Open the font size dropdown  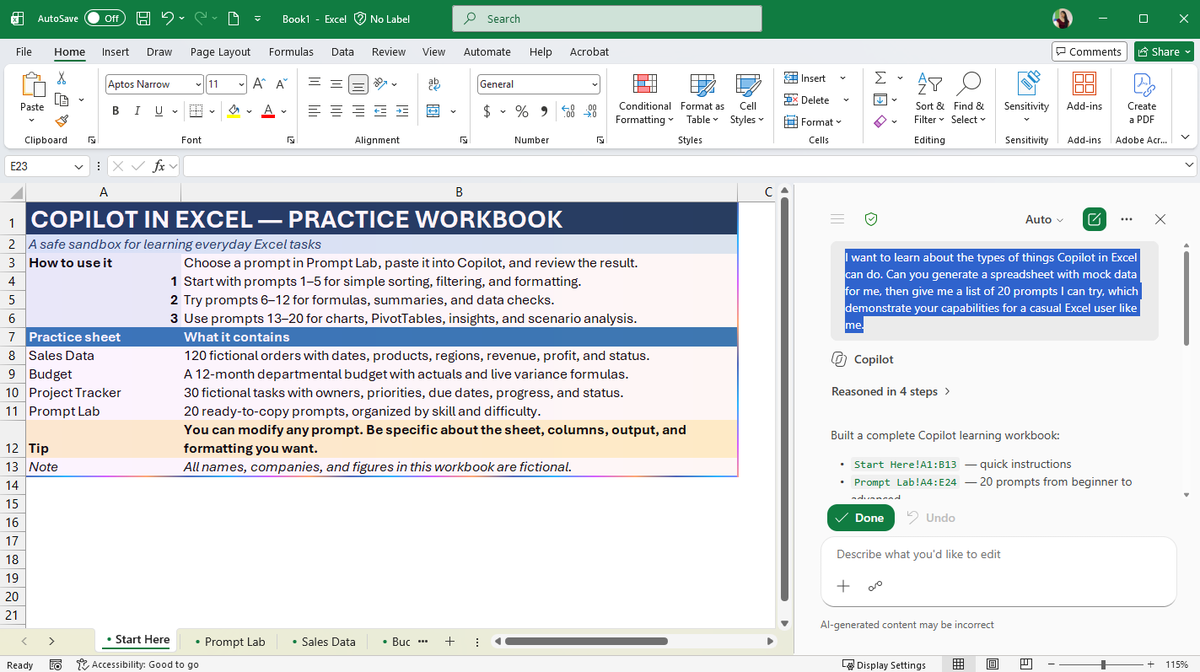coord(240,84)
